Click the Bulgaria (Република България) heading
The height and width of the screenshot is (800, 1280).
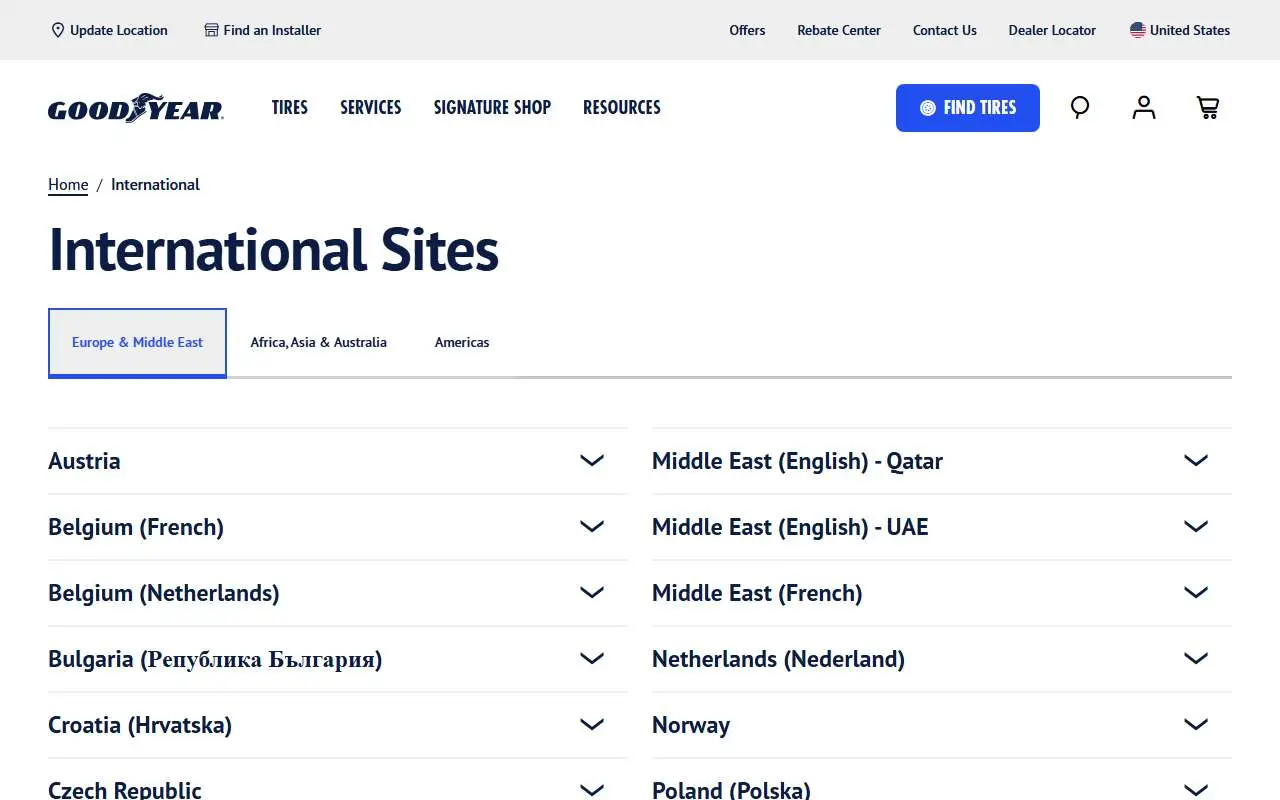[x=215, y=659]
